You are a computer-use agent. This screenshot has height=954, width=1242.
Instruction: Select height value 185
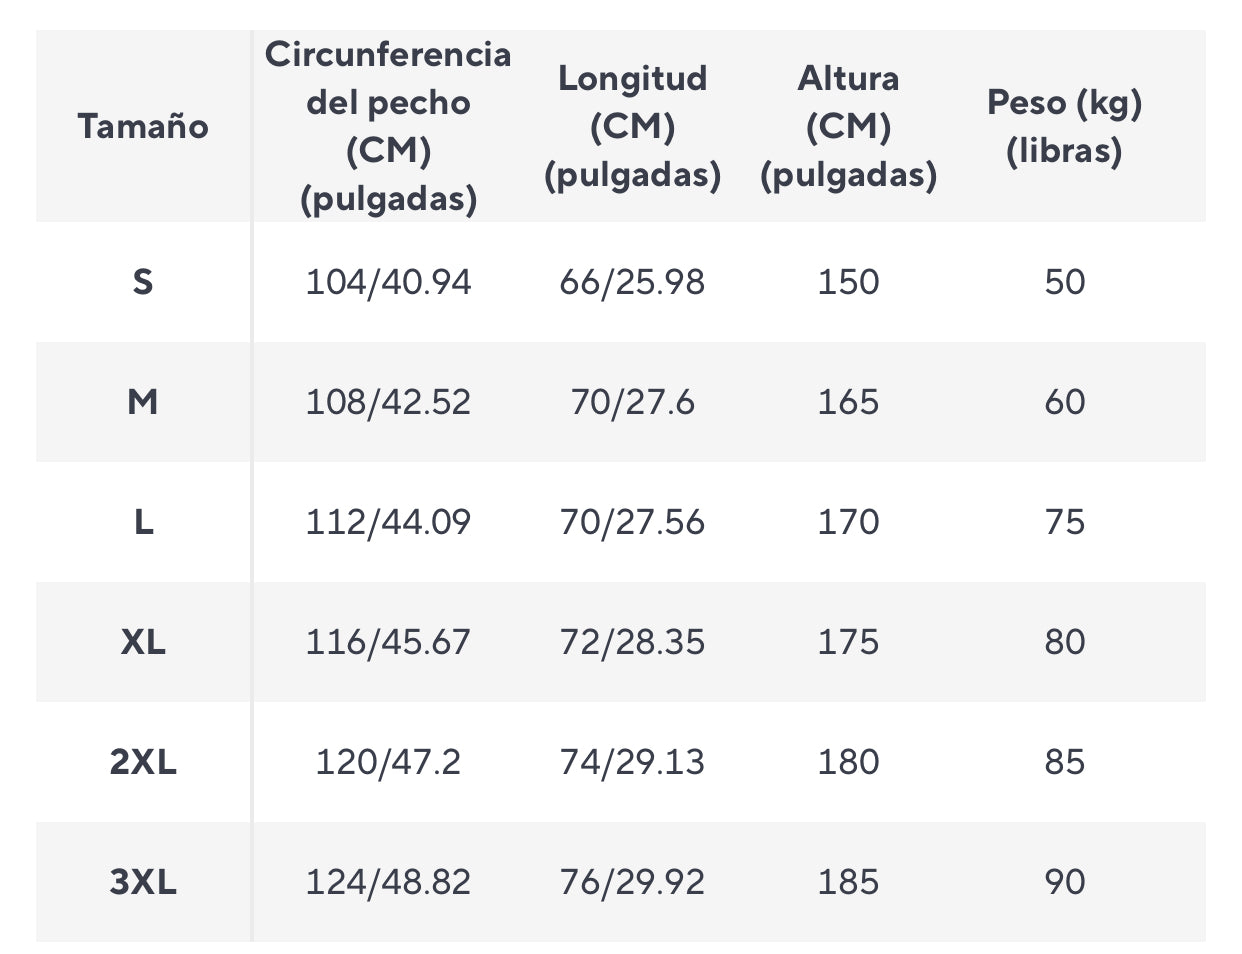point(848,882)
